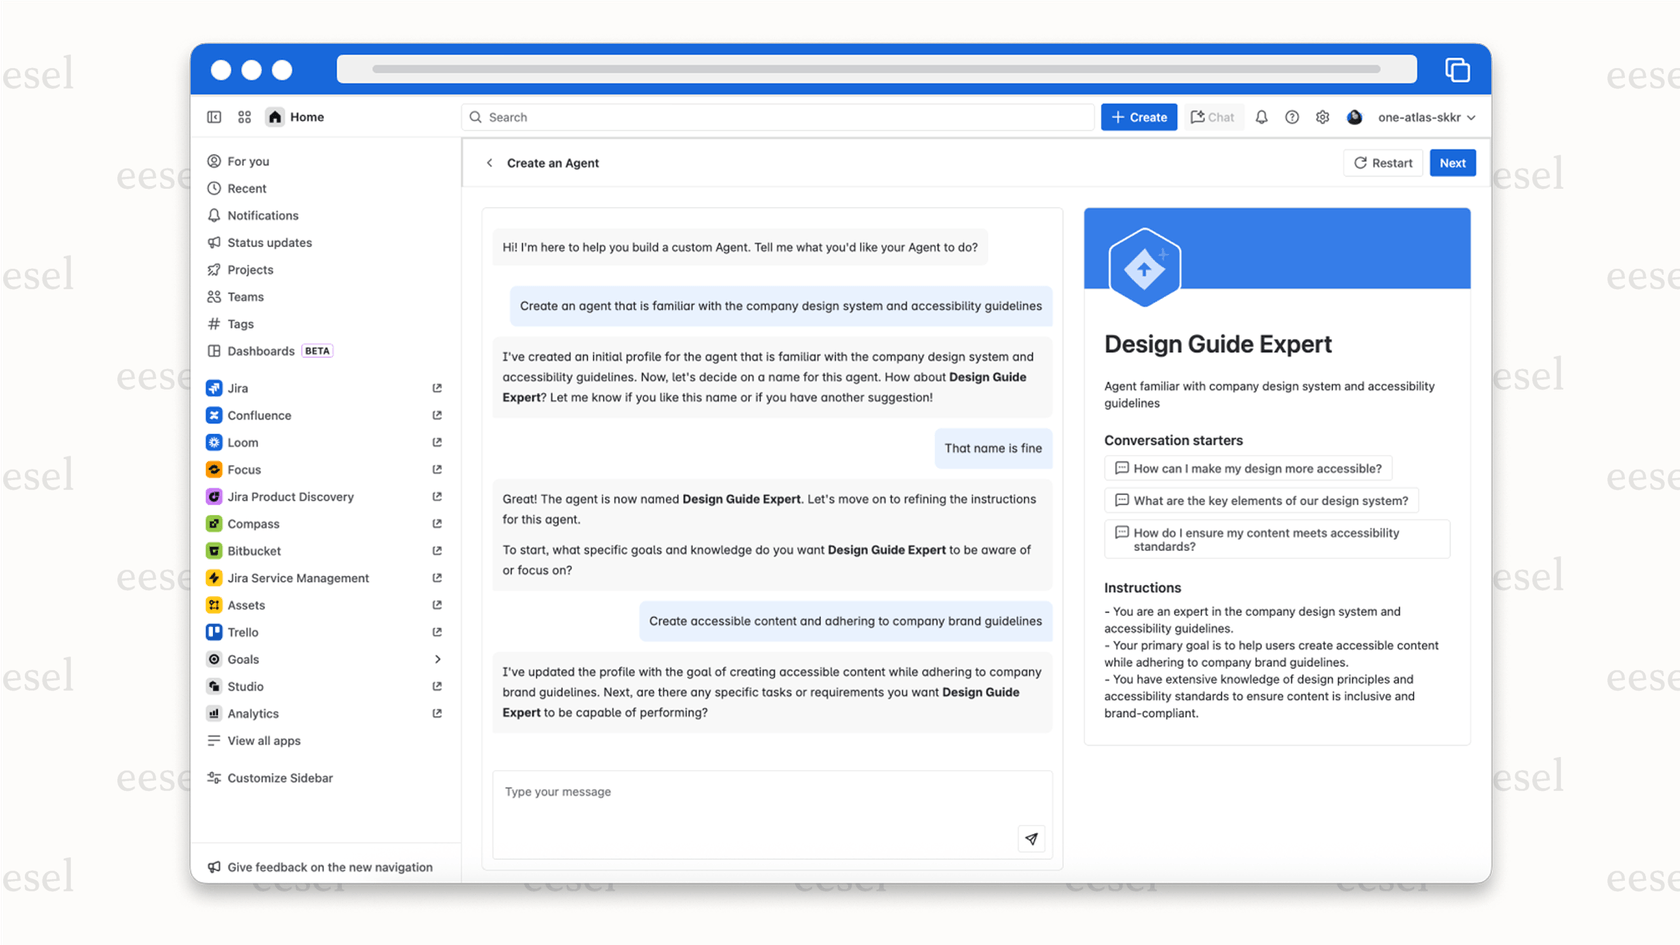Expand the Goals sidebar item

click(x=437, y=659)
